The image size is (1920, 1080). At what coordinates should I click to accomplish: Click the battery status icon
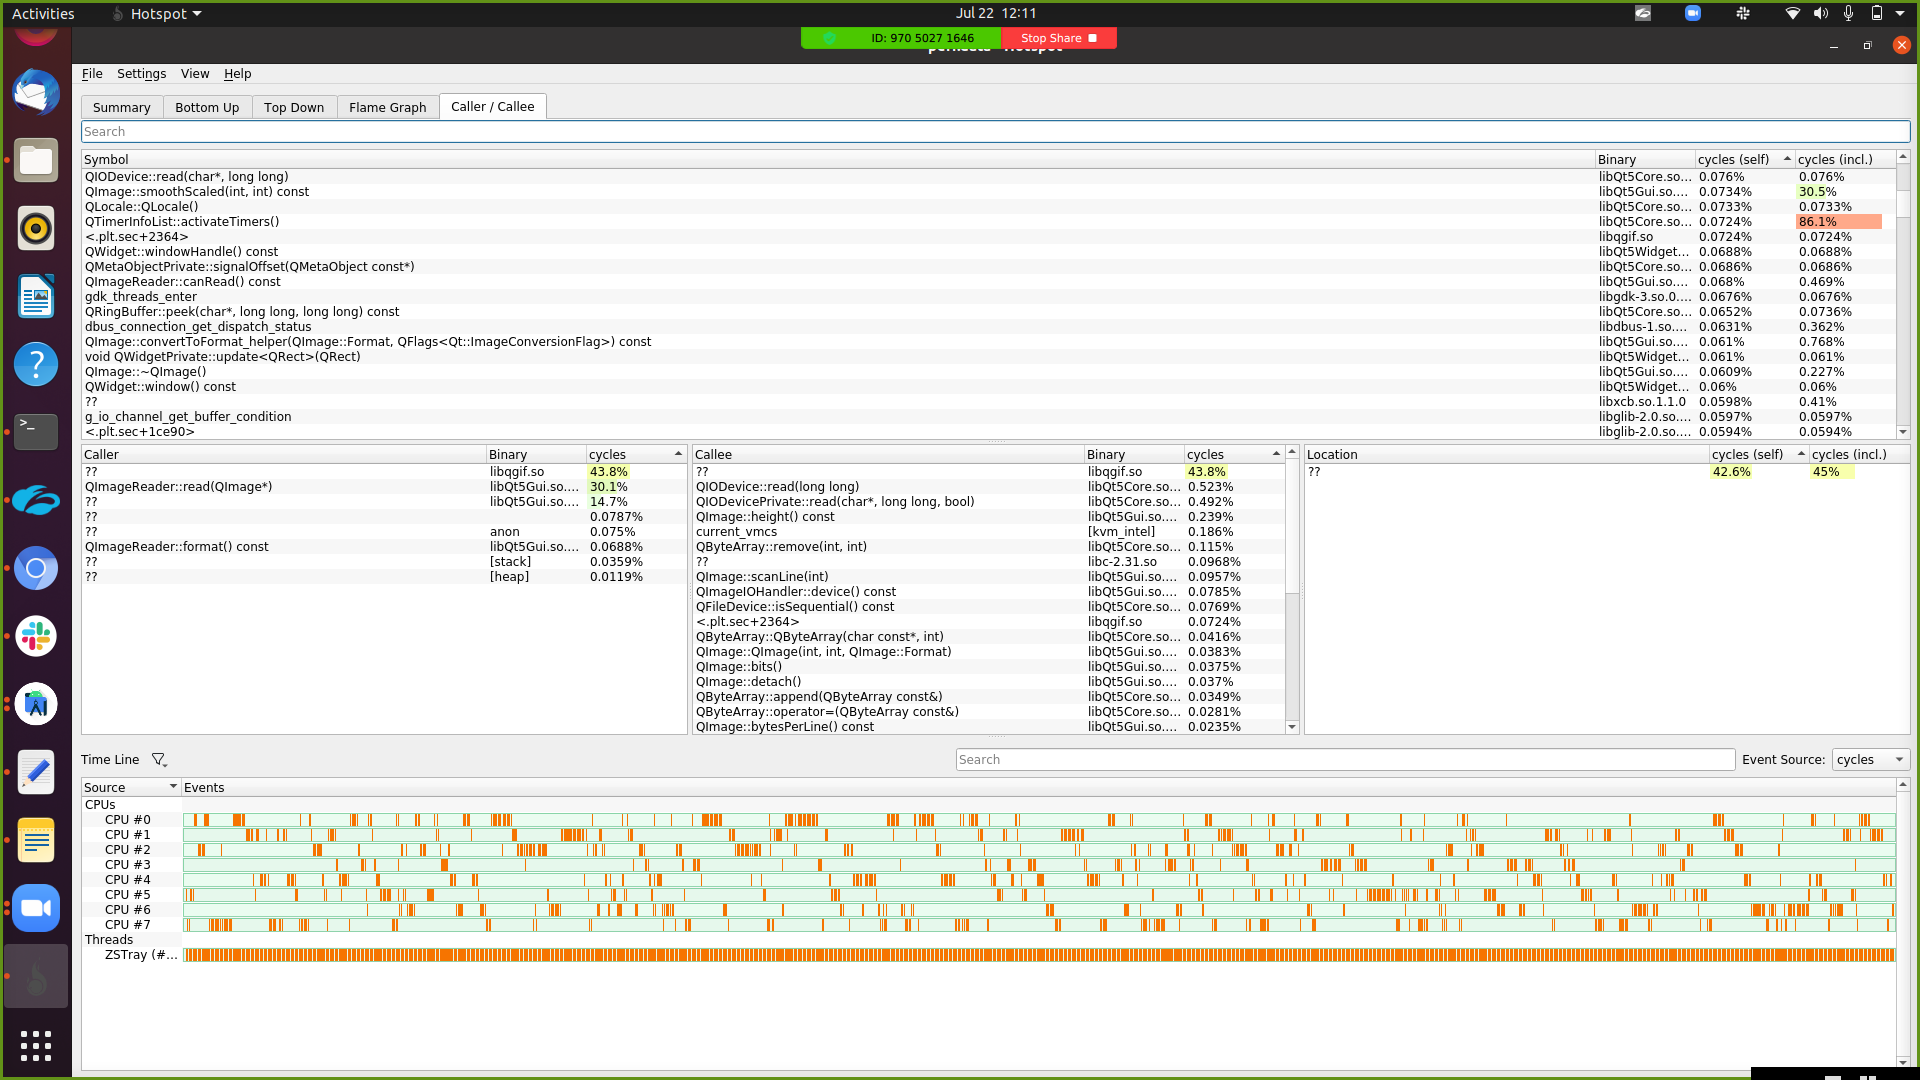1877,13
